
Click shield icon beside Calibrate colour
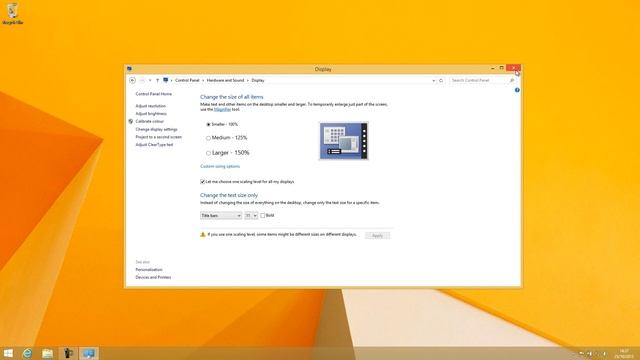pos(131,121)
